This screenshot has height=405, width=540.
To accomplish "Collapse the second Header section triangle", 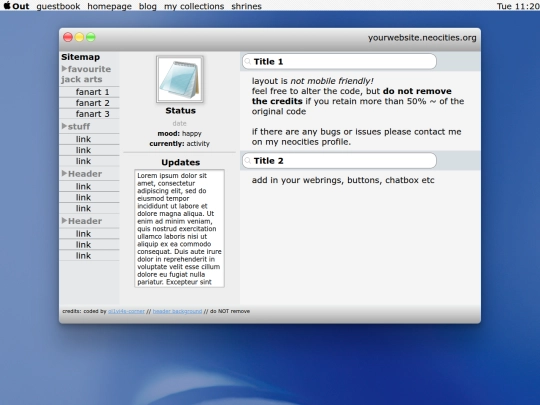I will [x=64, y=220].
